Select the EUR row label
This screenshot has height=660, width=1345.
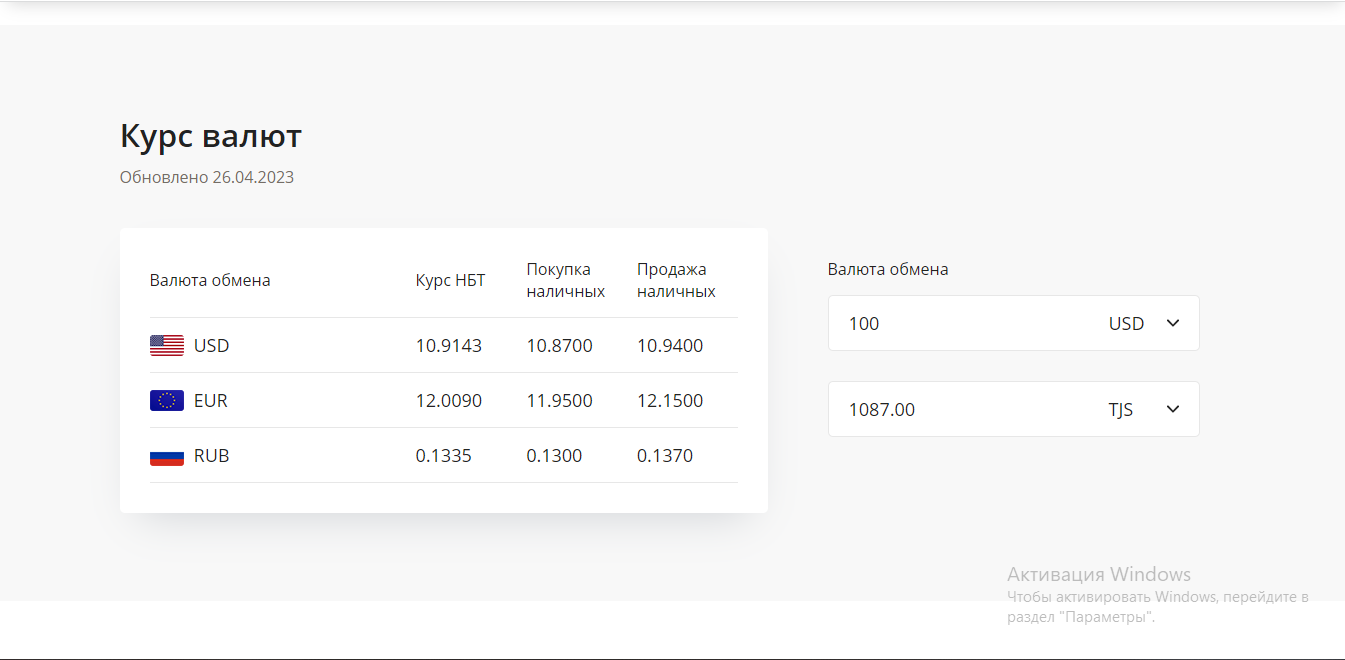[x=211, y=401]
